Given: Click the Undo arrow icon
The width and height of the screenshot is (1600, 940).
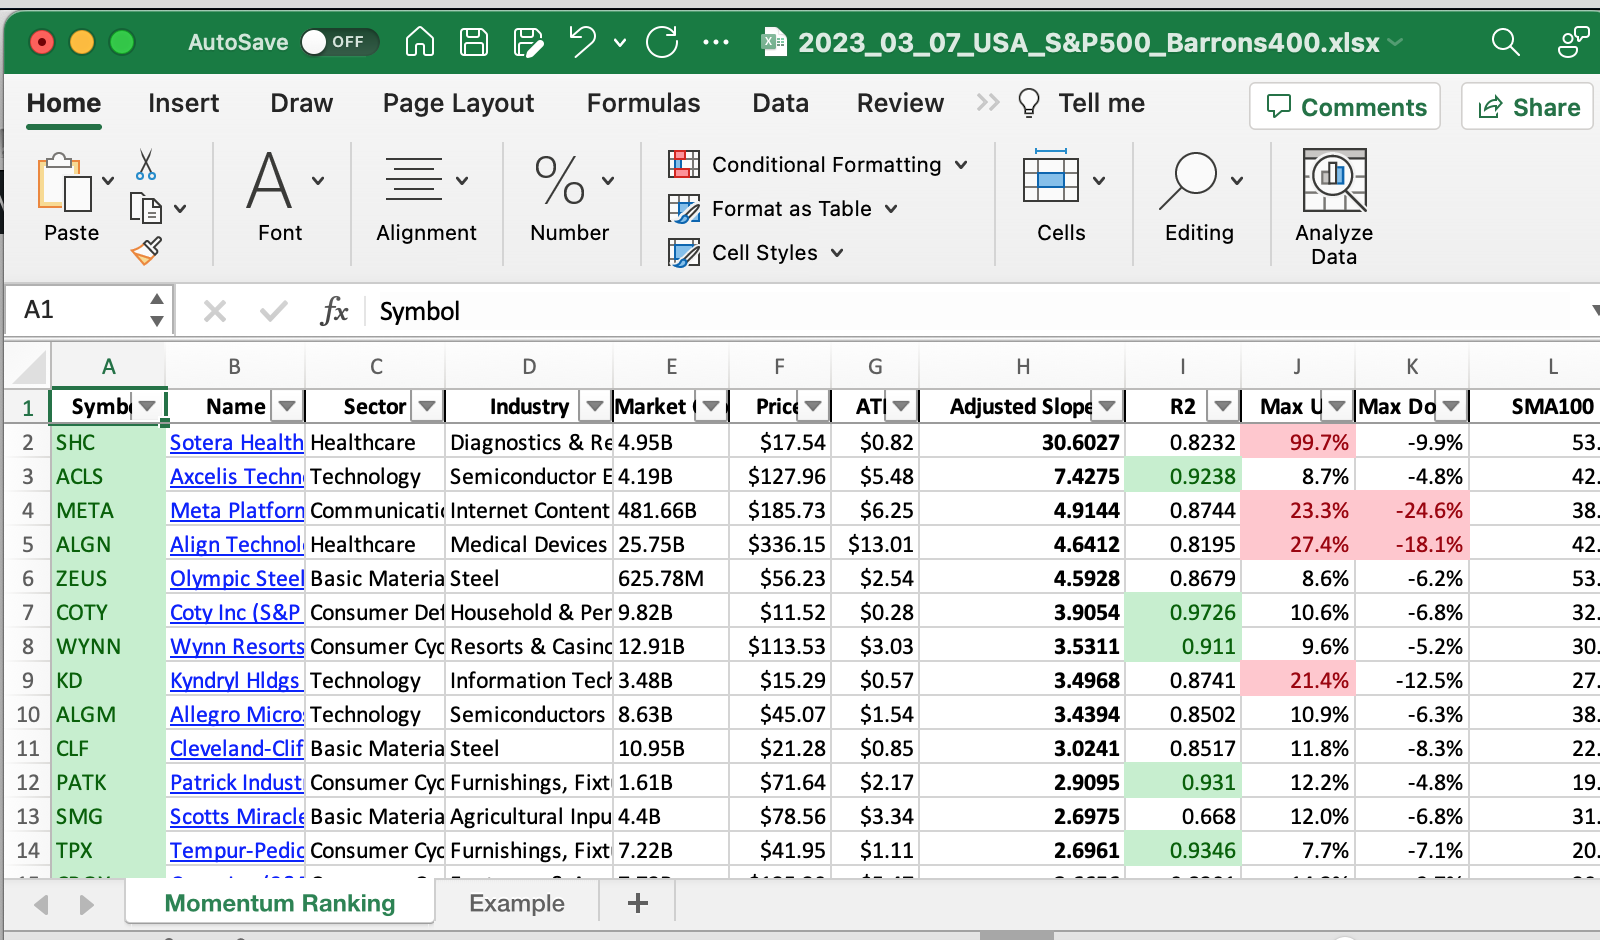Looking at the screenshot, I should (581, 42).
